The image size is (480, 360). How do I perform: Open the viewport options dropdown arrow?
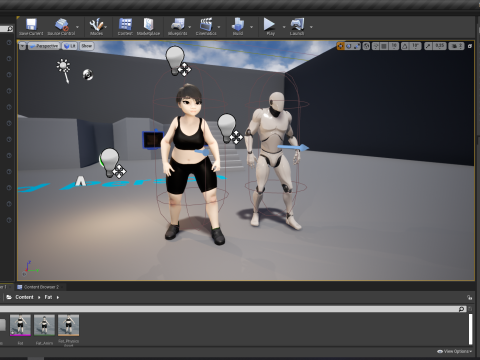22,46
